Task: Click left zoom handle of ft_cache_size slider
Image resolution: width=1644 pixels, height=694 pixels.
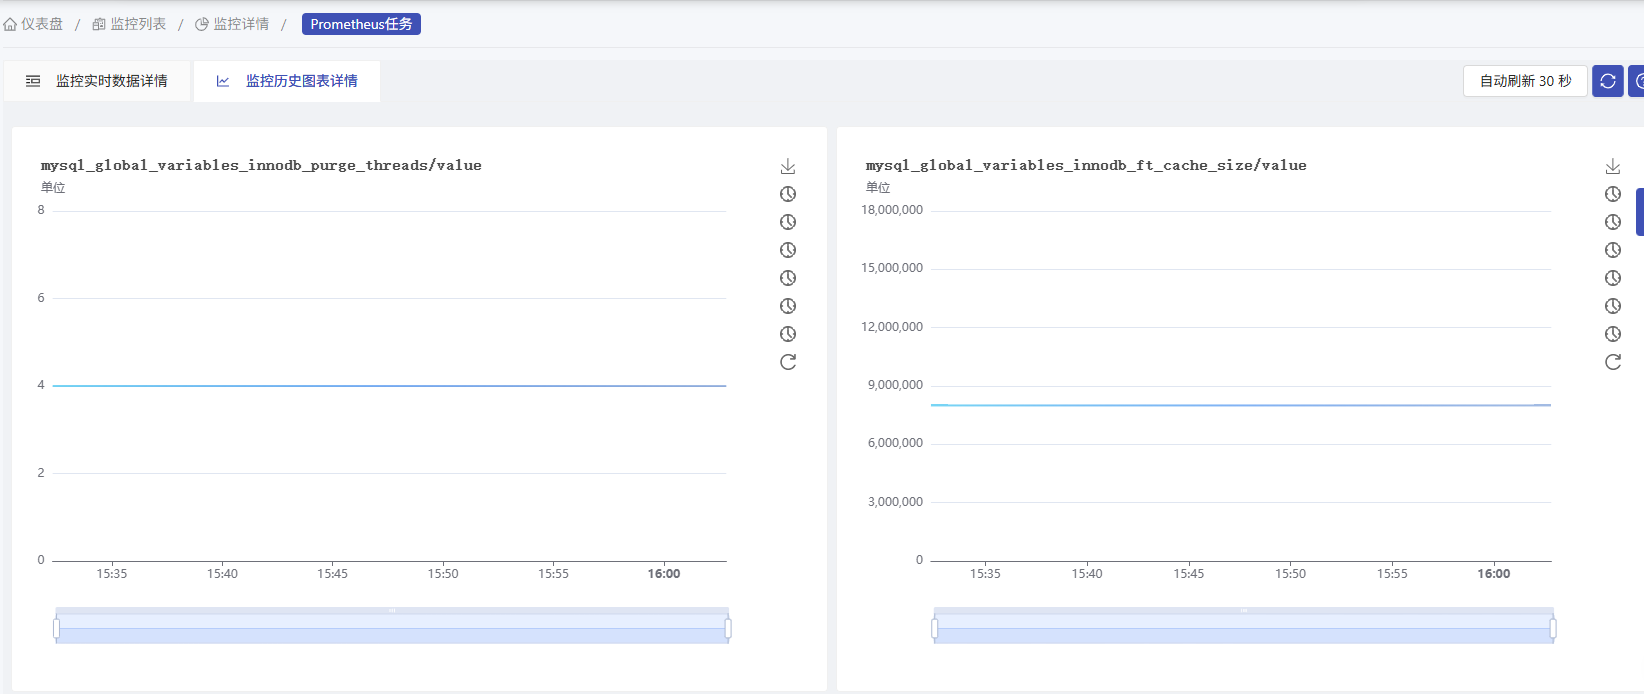Action: coord(934,628)
